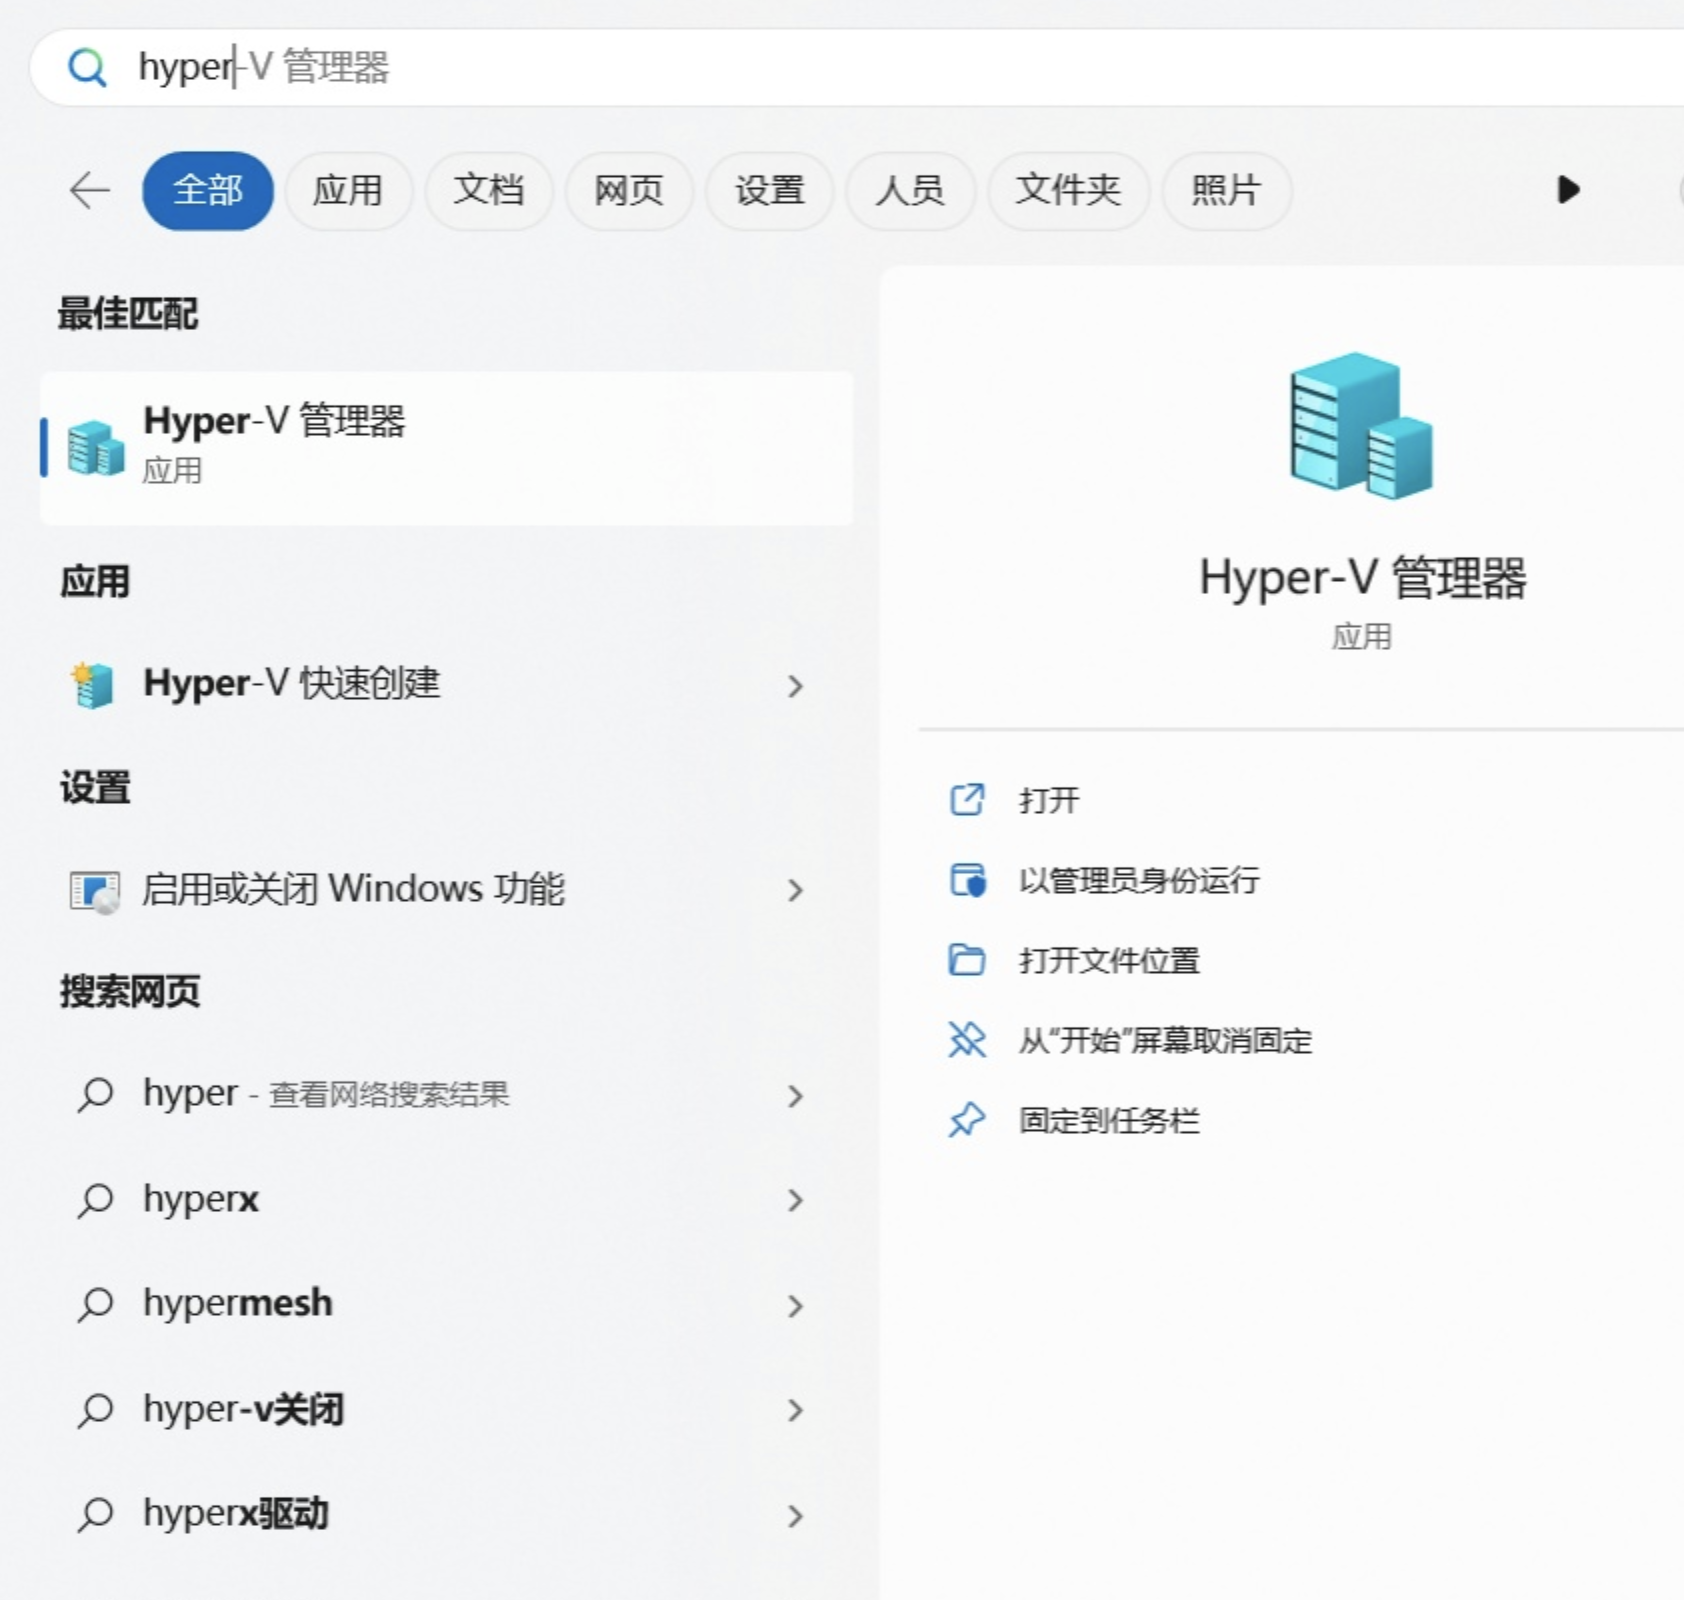Image resolution: width=1684 pixels, height=1600 pixels.
Task: Expand chevron for hypermesh suggestion
Action: point(795,1305)
